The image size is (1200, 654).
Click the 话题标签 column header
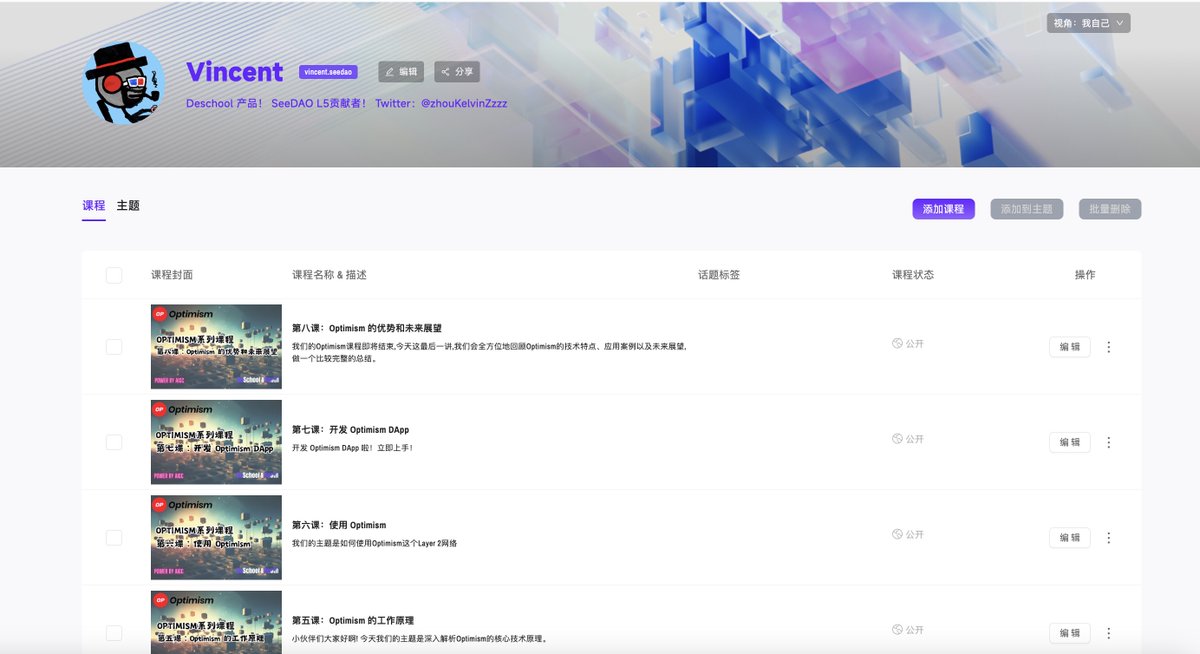click(x=719, y=275)
